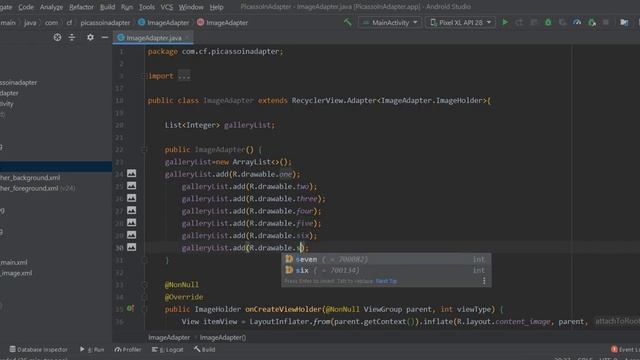Click the Debug app bug icon
The image size is (640, 360).
coord(548,22)
